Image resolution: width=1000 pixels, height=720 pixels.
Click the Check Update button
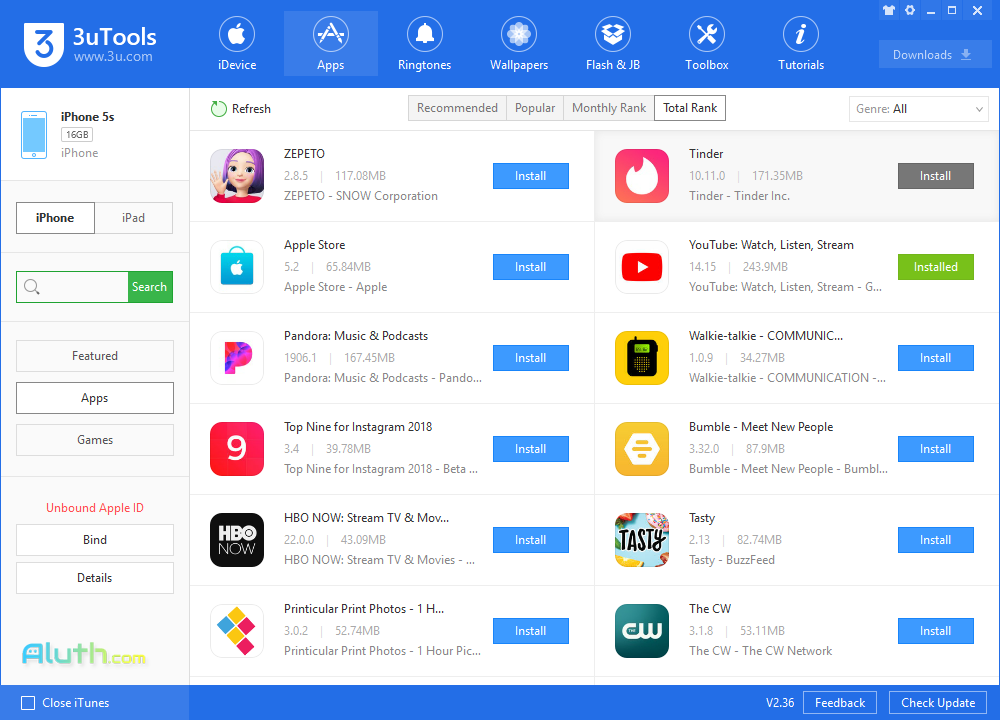point(938,703)
